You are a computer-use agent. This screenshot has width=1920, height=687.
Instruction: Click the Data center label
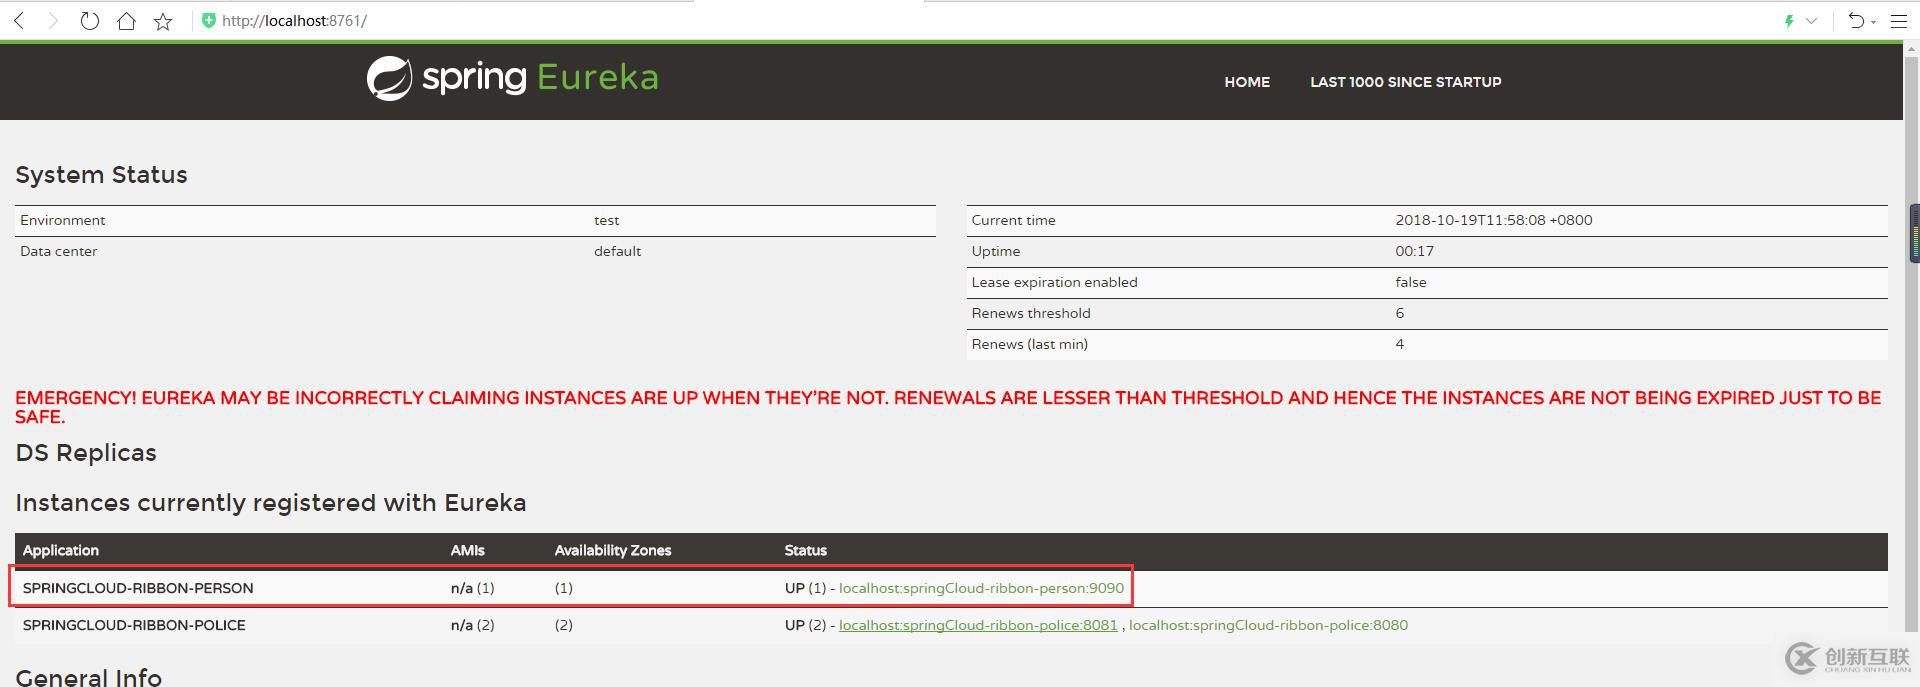pos(58,251)
